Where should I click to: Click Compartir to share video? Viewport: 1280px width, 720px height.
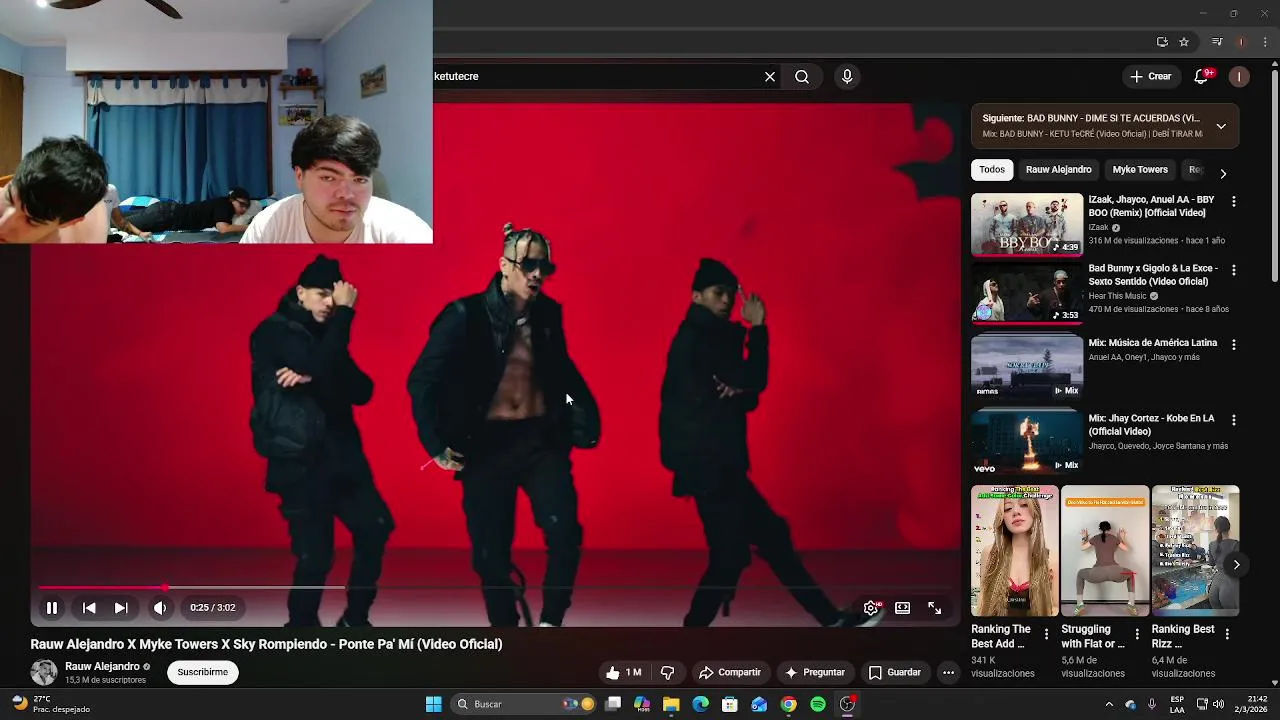730,673
